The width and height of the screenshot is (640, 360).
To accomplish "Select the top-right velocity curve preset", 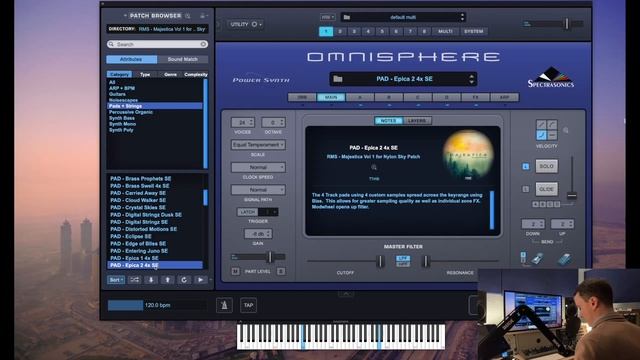I will coord(552,124).
